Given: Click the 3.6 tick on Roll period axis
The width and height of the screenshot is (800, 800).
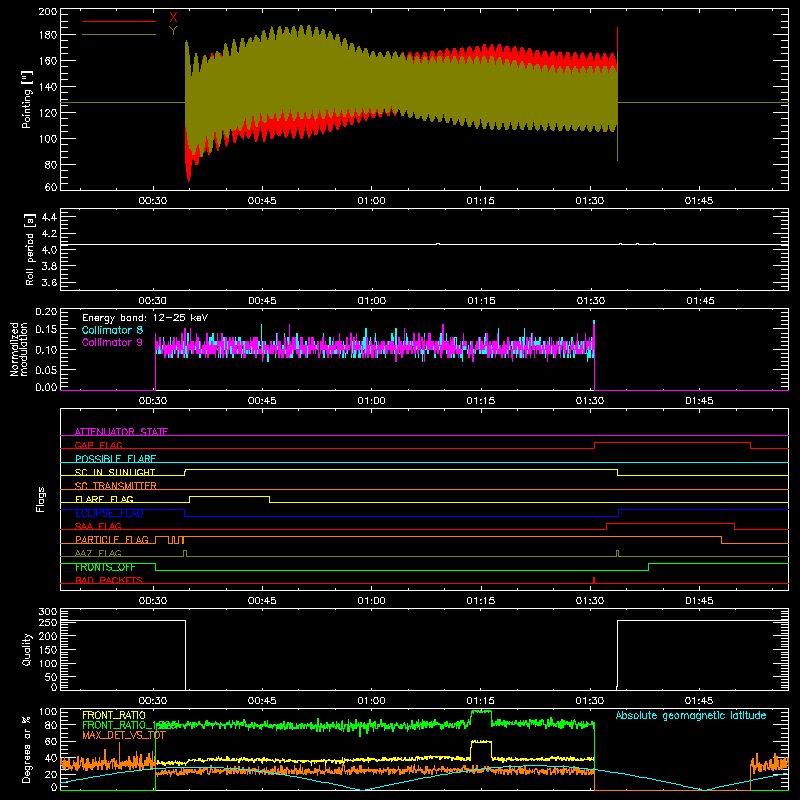Looking at the screenshot, I should click(49, 282).
